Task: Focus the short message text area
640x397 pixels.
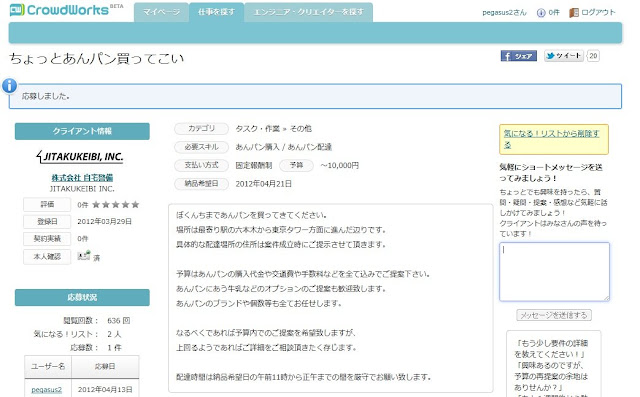Action: [554, 272]
